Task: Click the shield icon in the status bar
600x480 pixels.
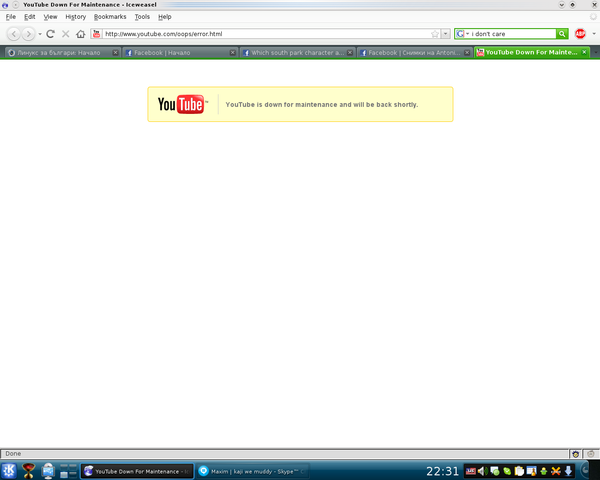Action: tap(576, 454)
